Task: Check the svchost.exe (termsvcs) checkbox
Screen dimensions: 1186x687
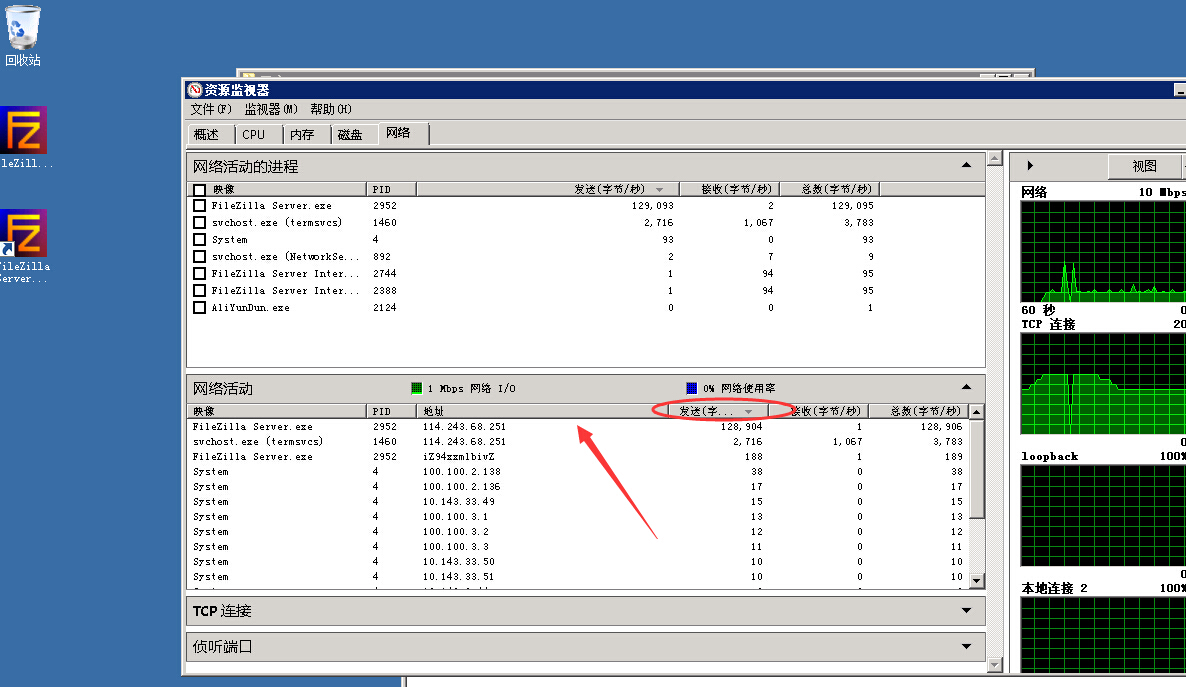Action: [x=200, y=223]
